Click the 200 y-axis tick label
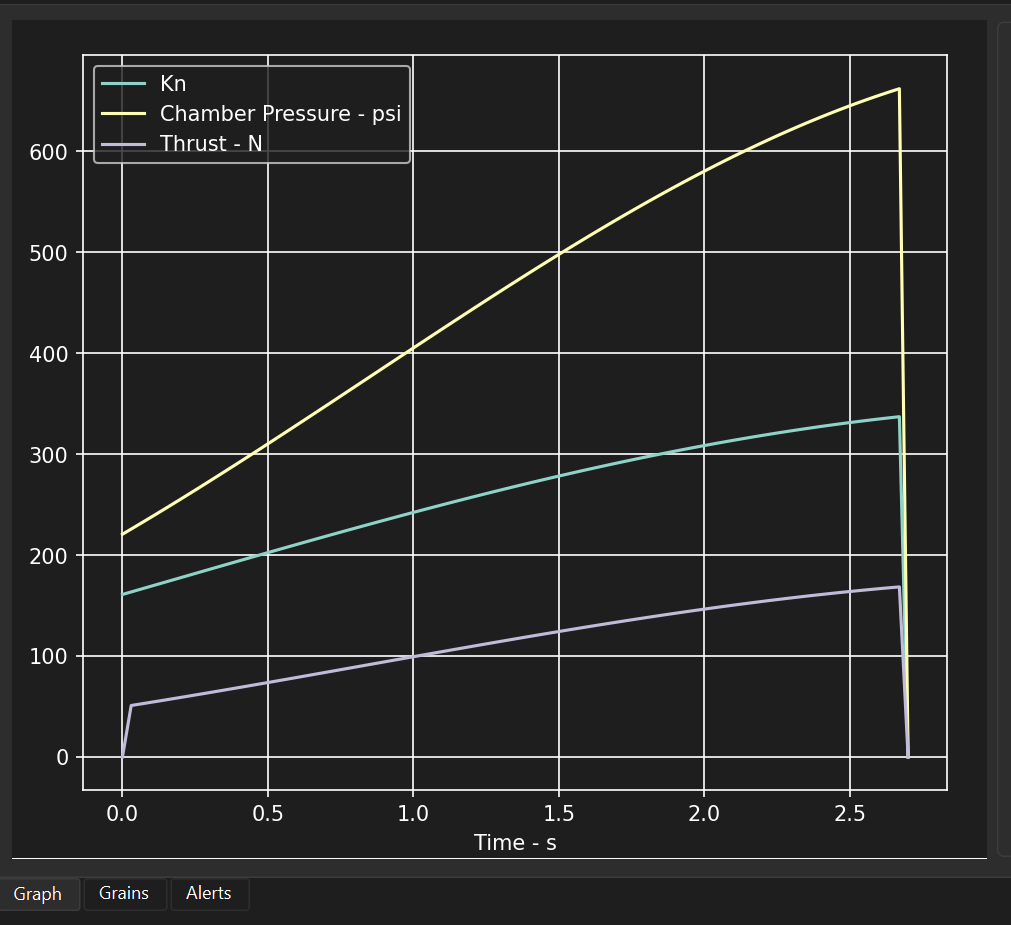The width and height of the screenshot is (1011, 925). point(48,556)
